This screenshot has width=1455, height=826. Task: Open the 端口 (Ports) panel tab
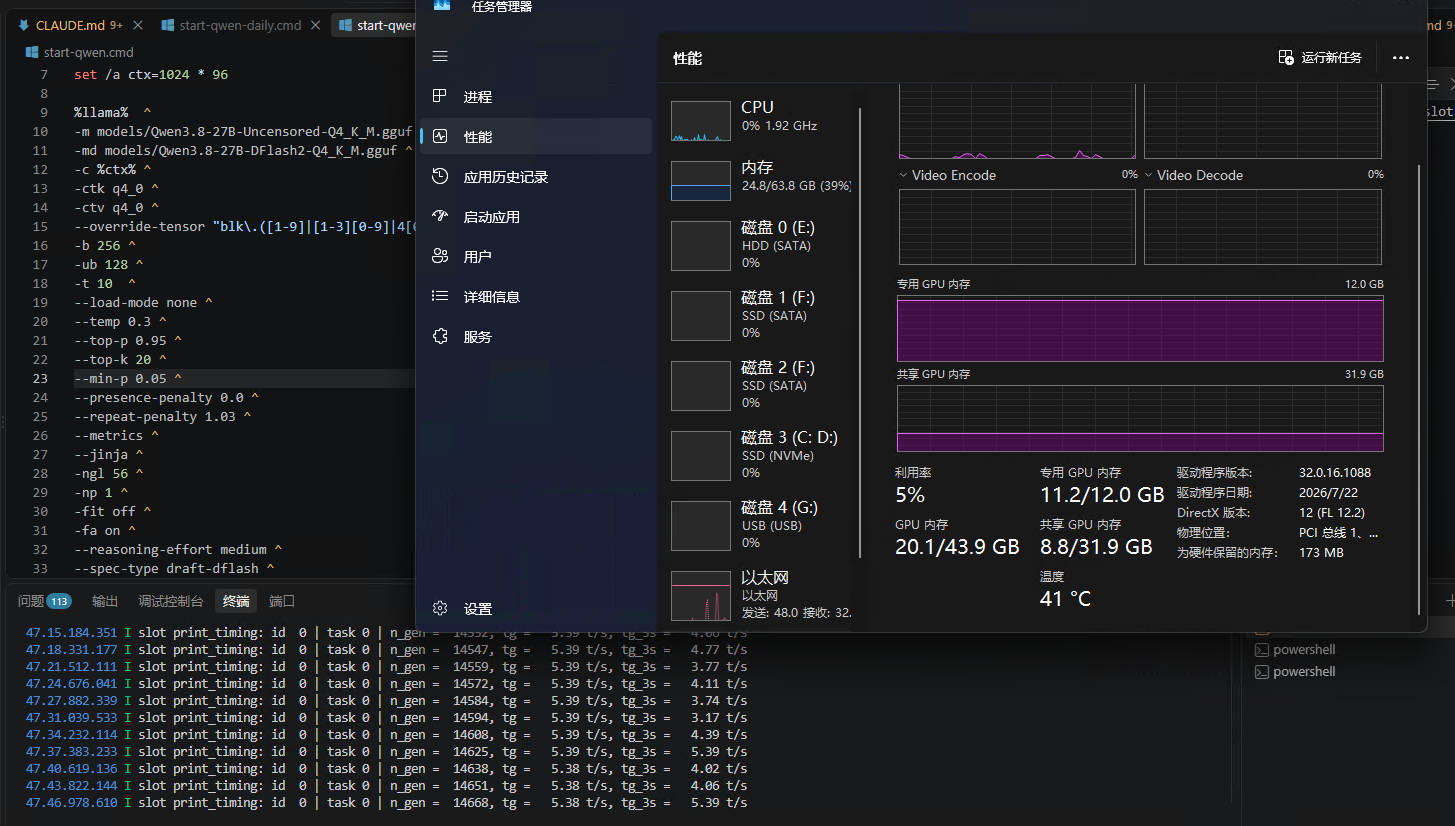[282, 601]
